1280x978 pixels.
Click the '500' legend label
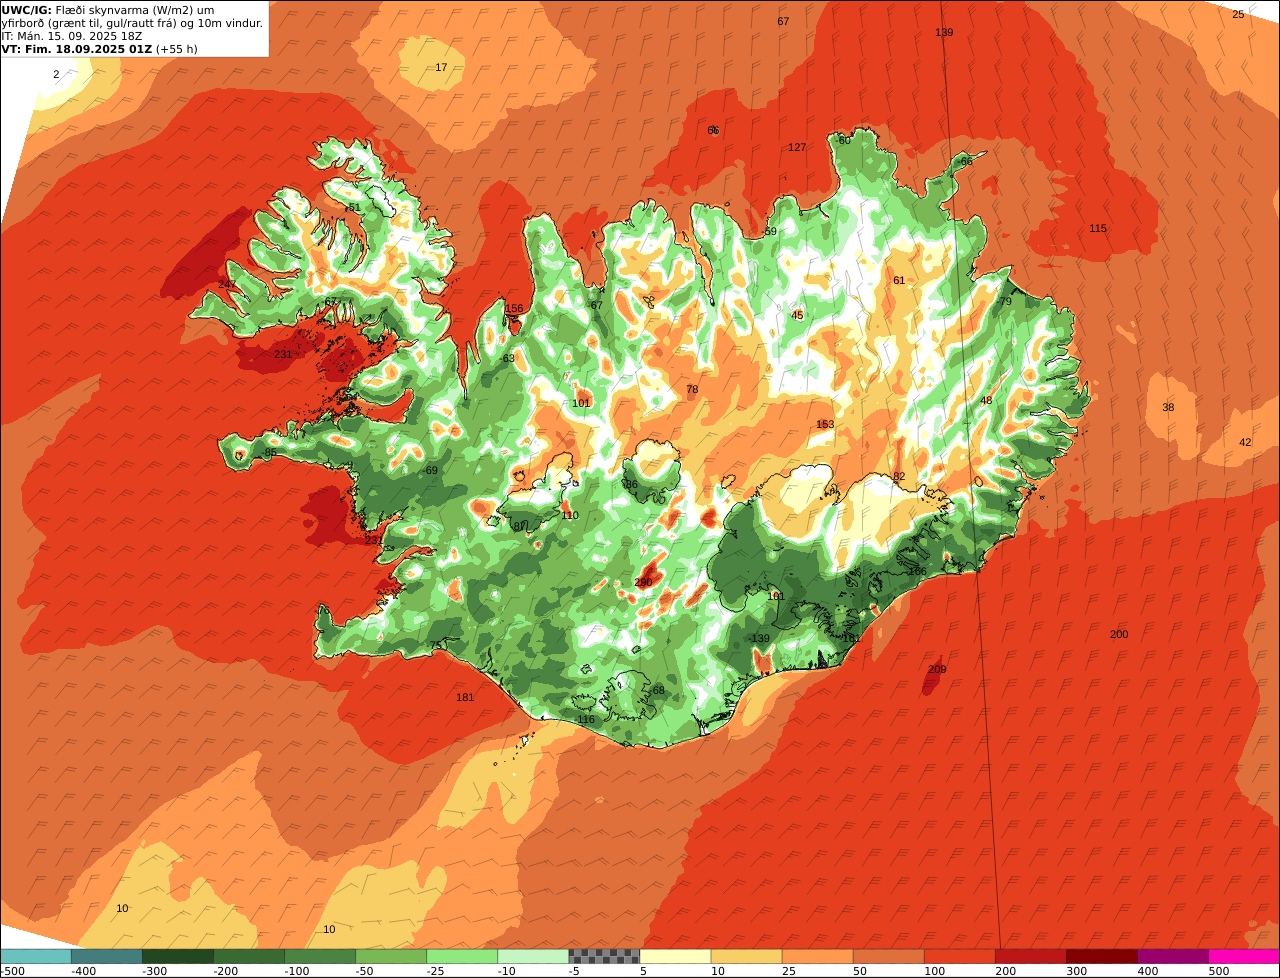tap(1219, 971)
